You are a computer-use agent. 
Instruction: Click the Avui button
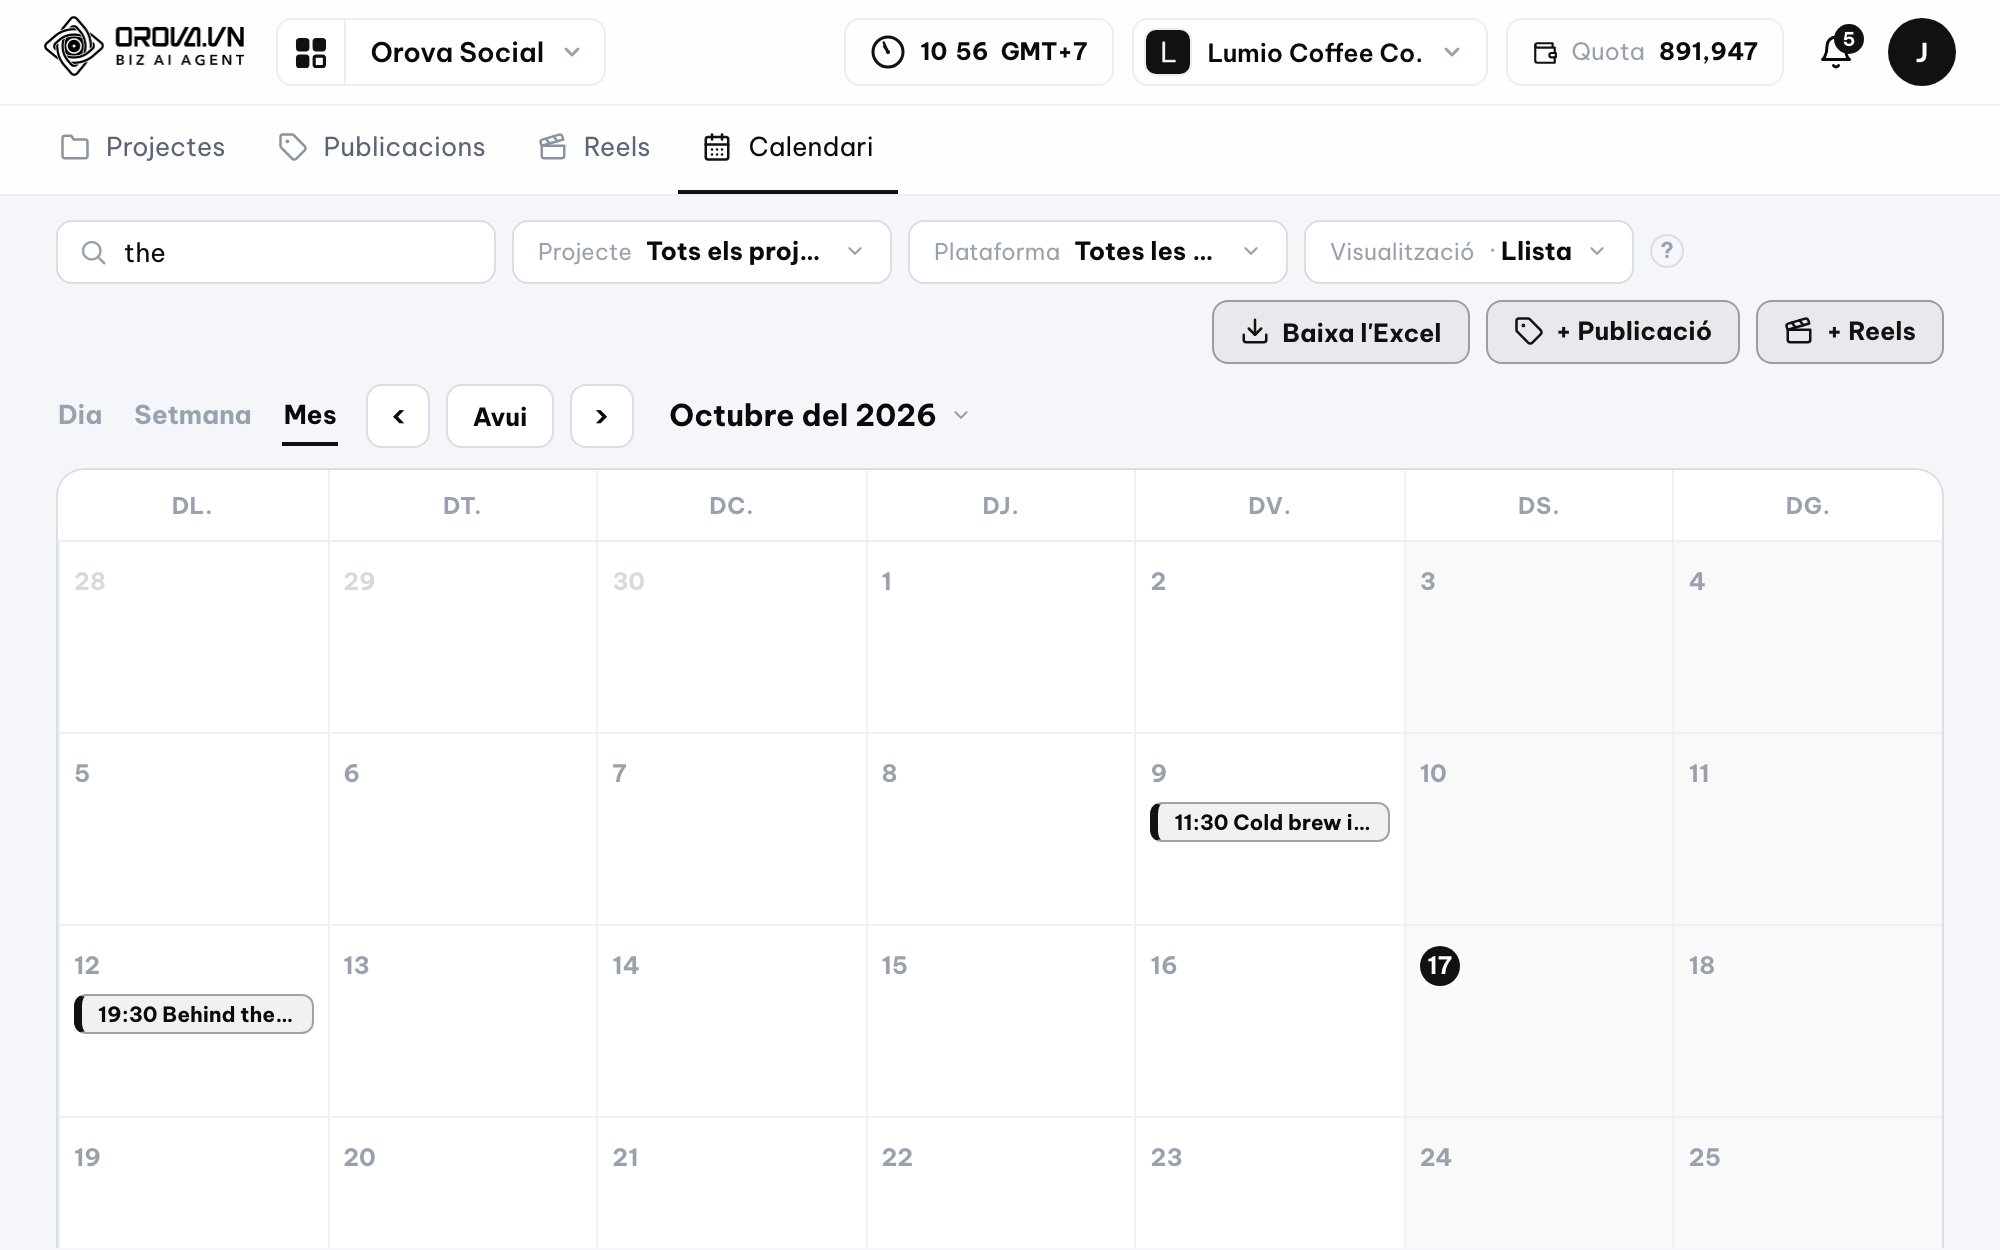tap(500, 416)
